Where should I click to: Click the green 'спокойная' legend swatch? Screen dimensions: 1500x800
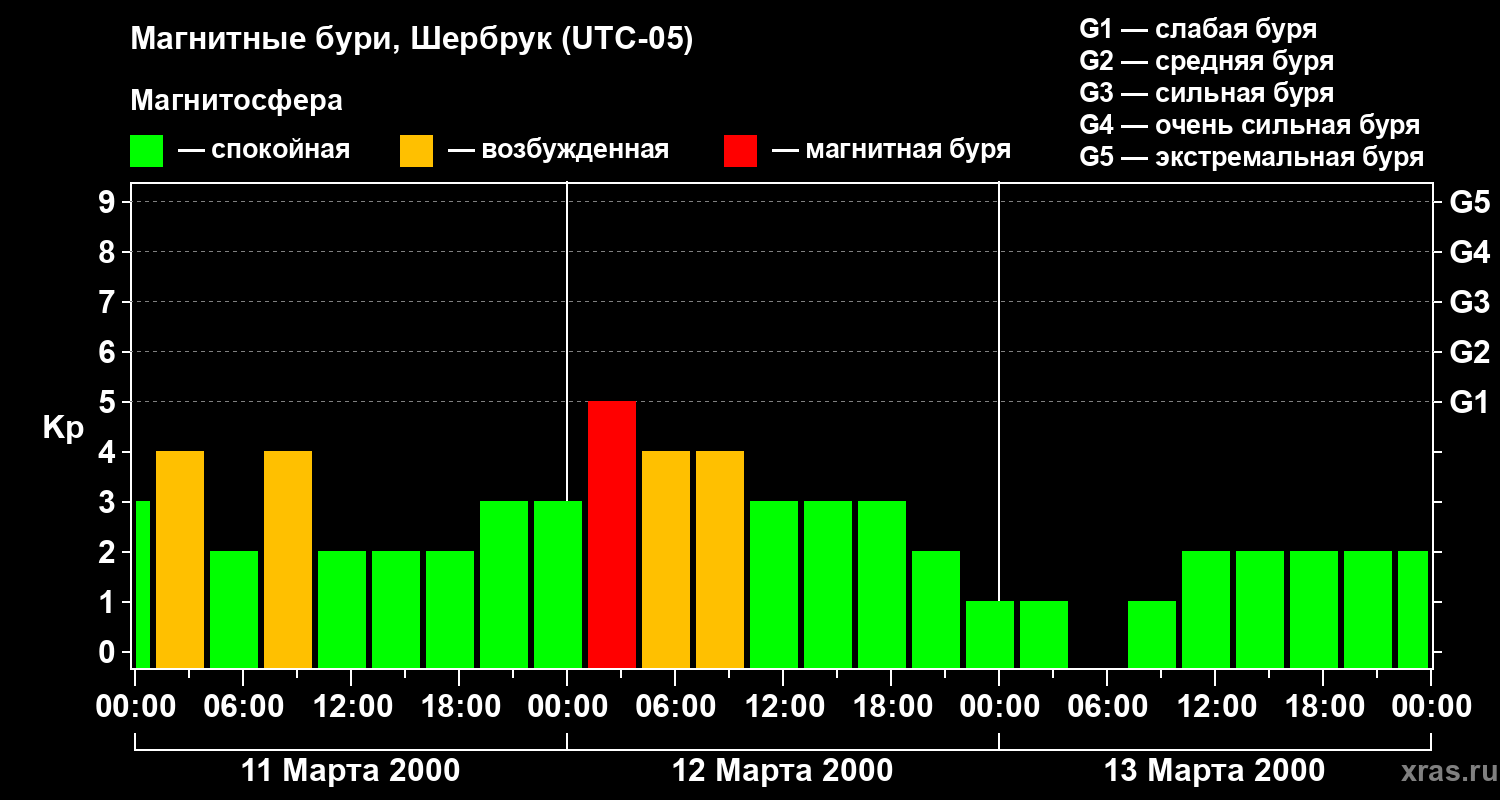[147, 151]
